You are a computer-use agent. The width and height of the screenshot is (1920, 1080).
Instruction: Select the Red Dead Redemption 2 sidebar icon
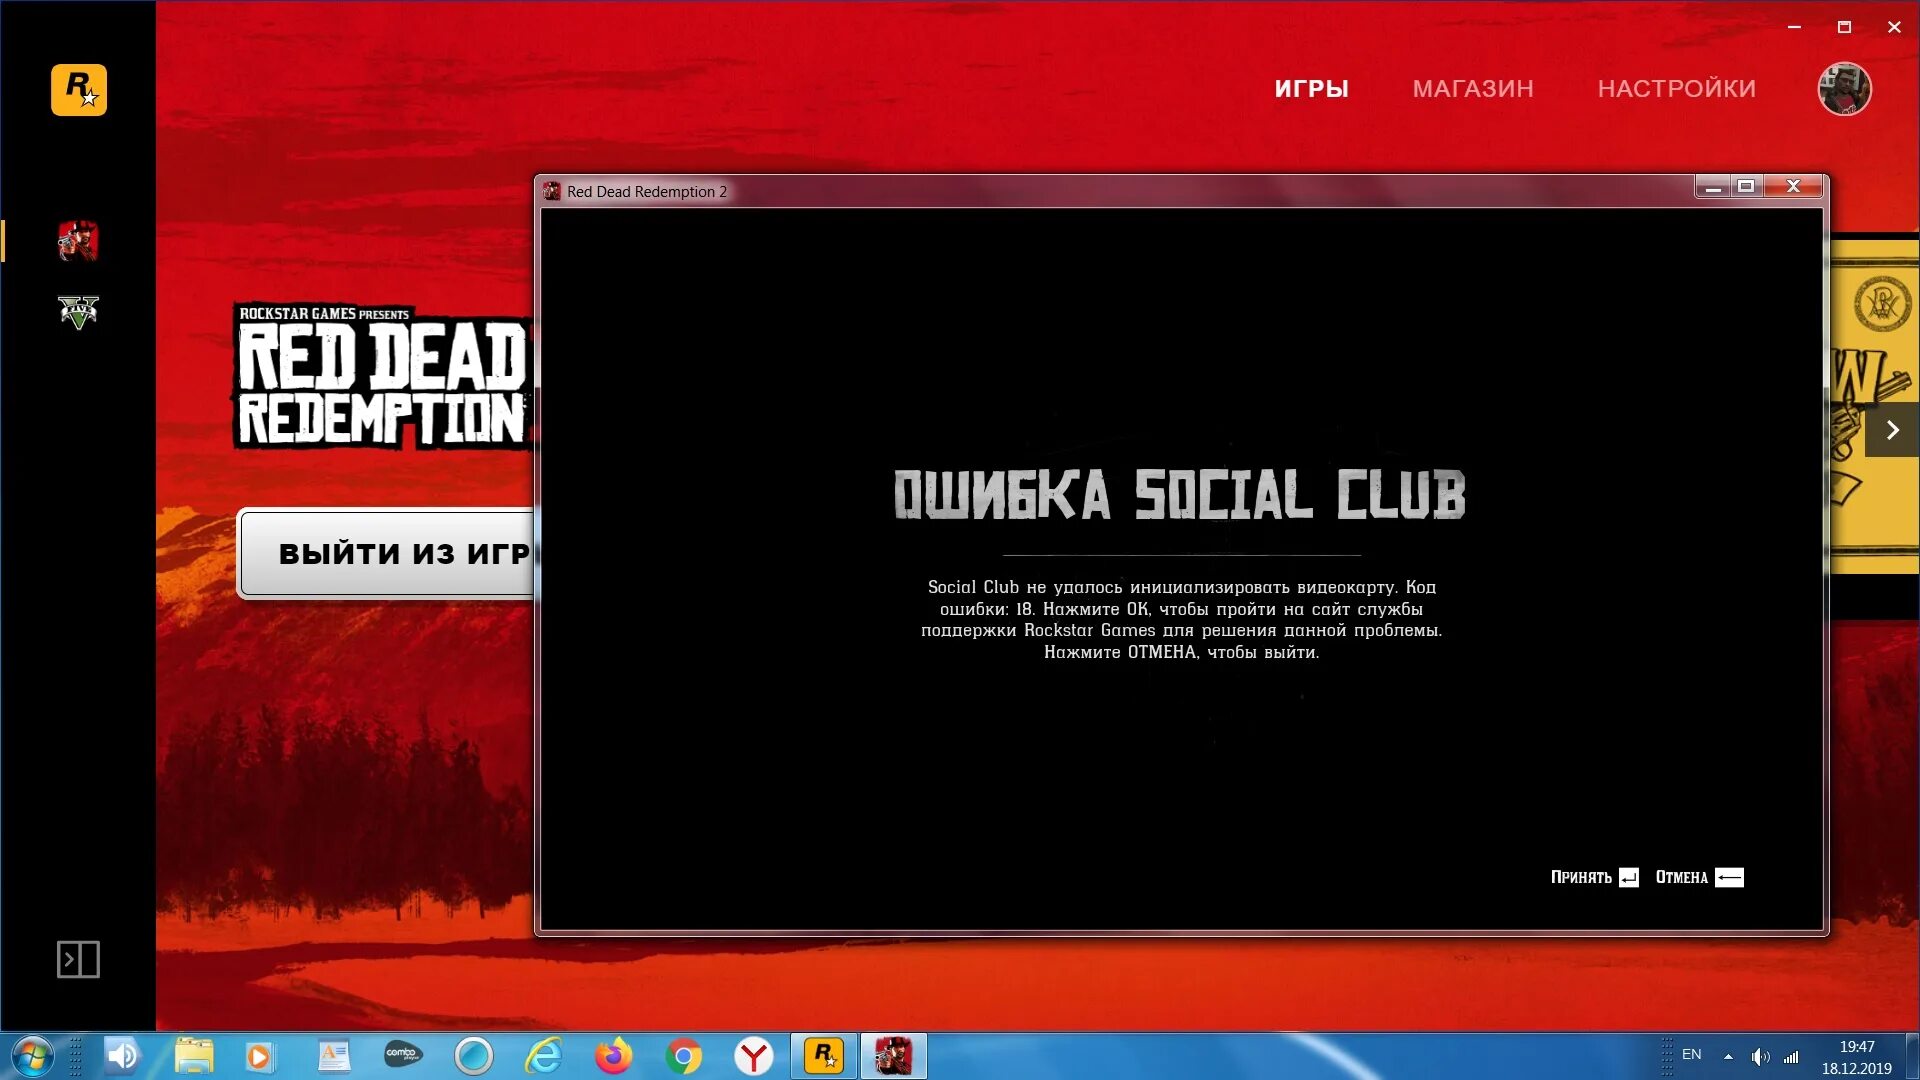(x=78, y=241)
